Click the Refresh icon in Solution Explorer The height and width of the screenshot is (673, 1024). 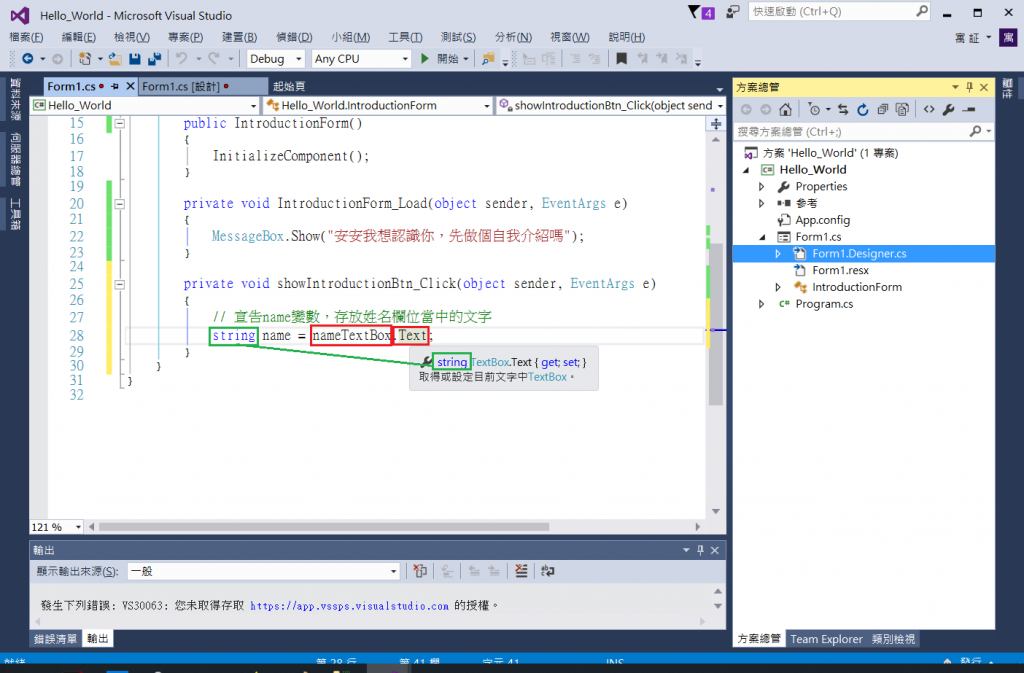click(x=863, y=109)
